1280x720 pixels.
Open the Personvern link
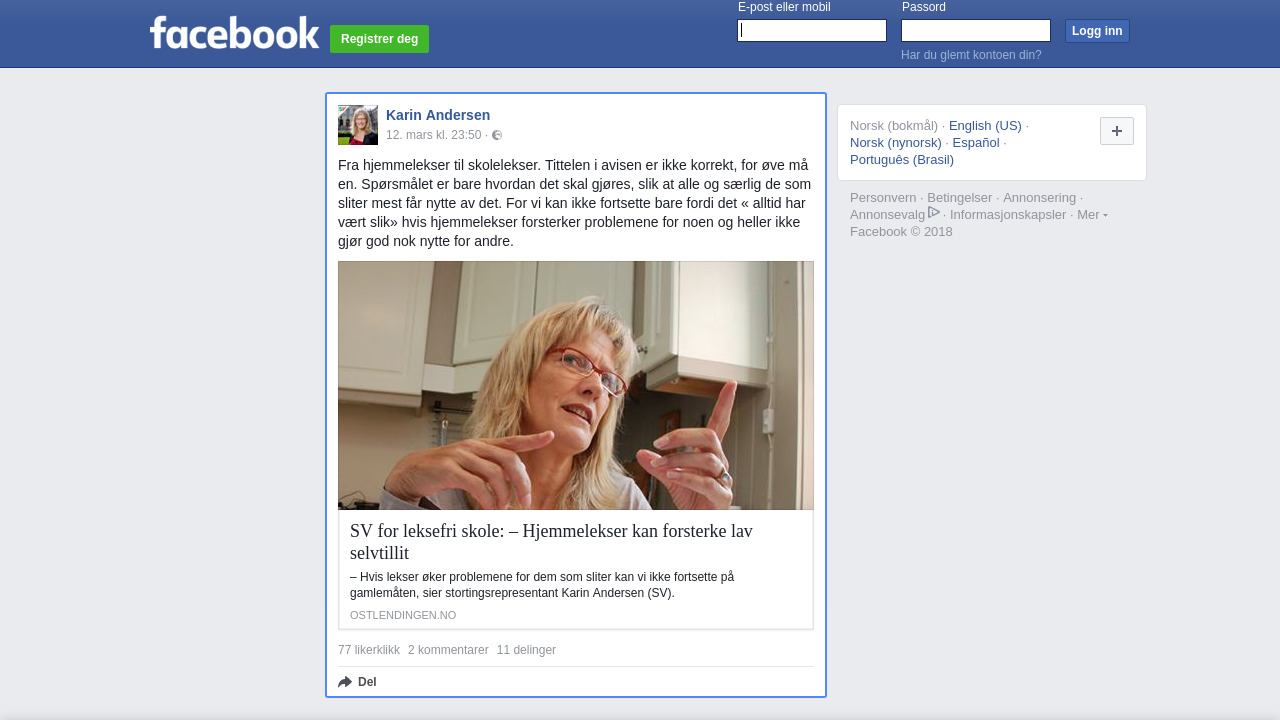(x=883, y=197)
